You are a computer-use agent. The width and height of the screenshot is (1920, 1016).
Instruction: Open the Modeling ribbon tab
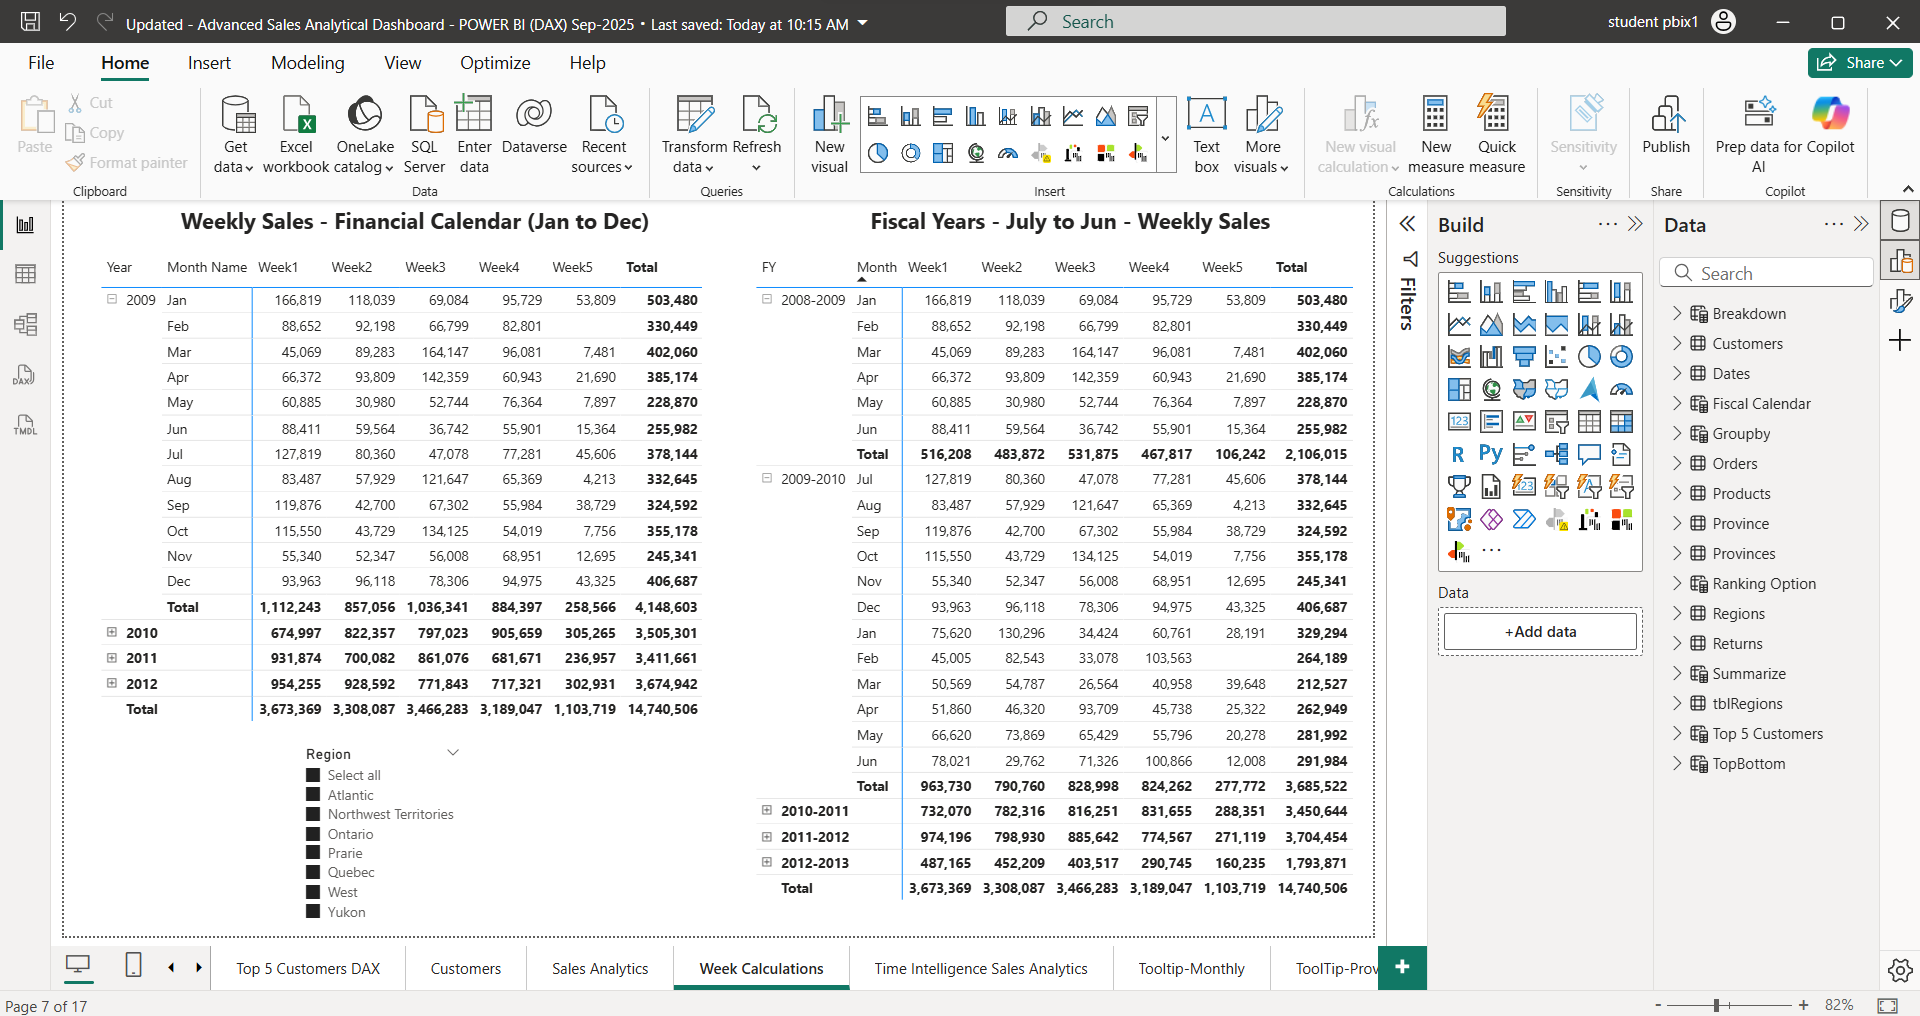[x=307, y=62]
